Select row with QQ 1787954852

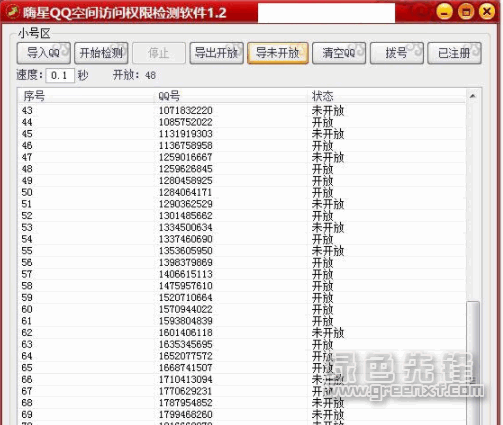242,403
